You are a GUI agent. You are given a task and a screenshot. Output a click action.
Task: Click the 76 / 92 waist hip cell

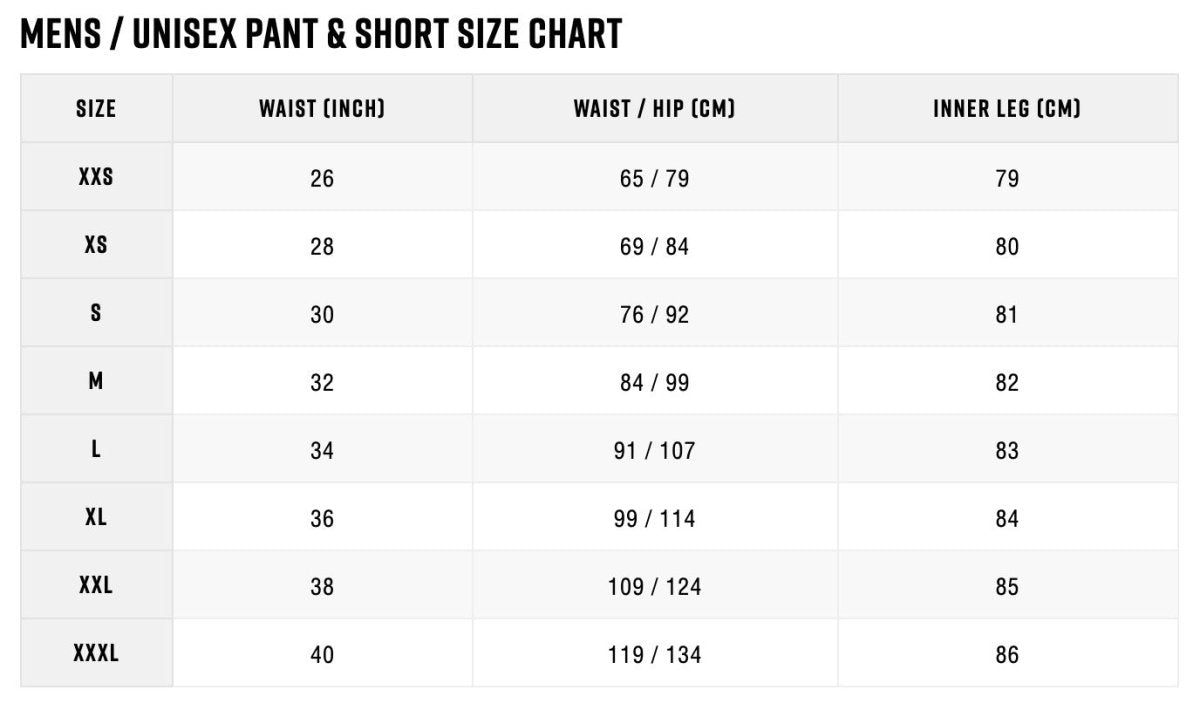pyautogui.click(x=654, y=315)
